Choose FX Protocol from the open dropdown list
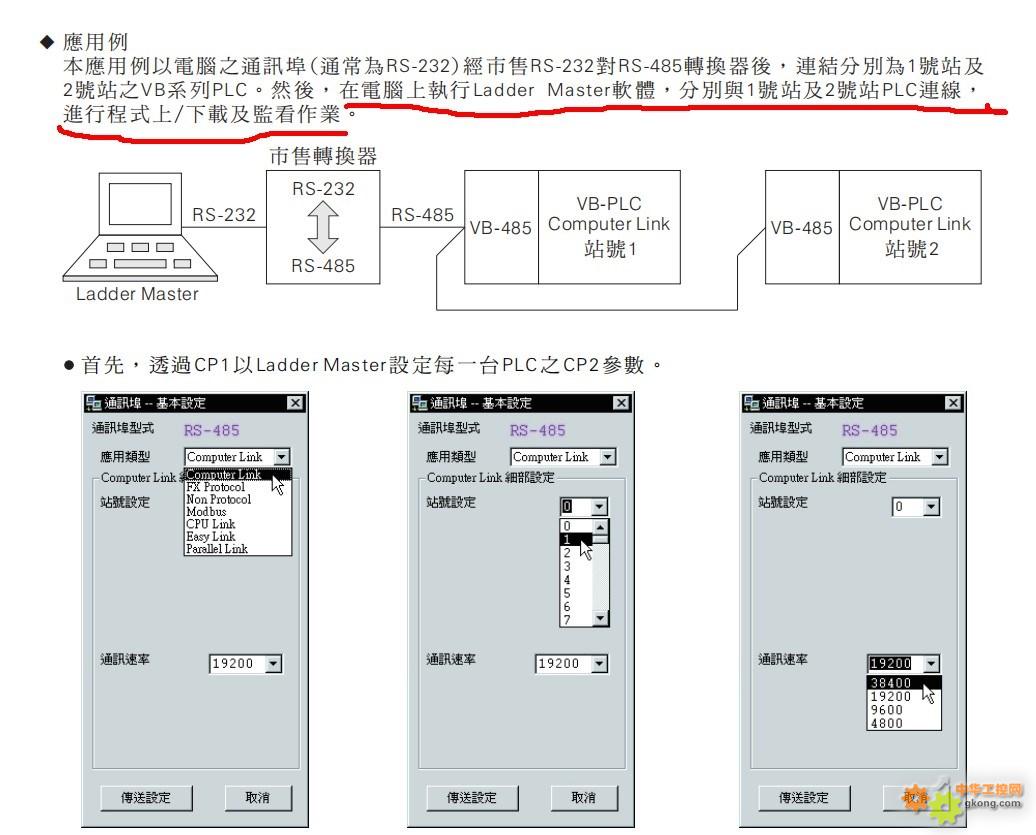The width and height of the screenshot is (1036, 835). pos(213,487)
